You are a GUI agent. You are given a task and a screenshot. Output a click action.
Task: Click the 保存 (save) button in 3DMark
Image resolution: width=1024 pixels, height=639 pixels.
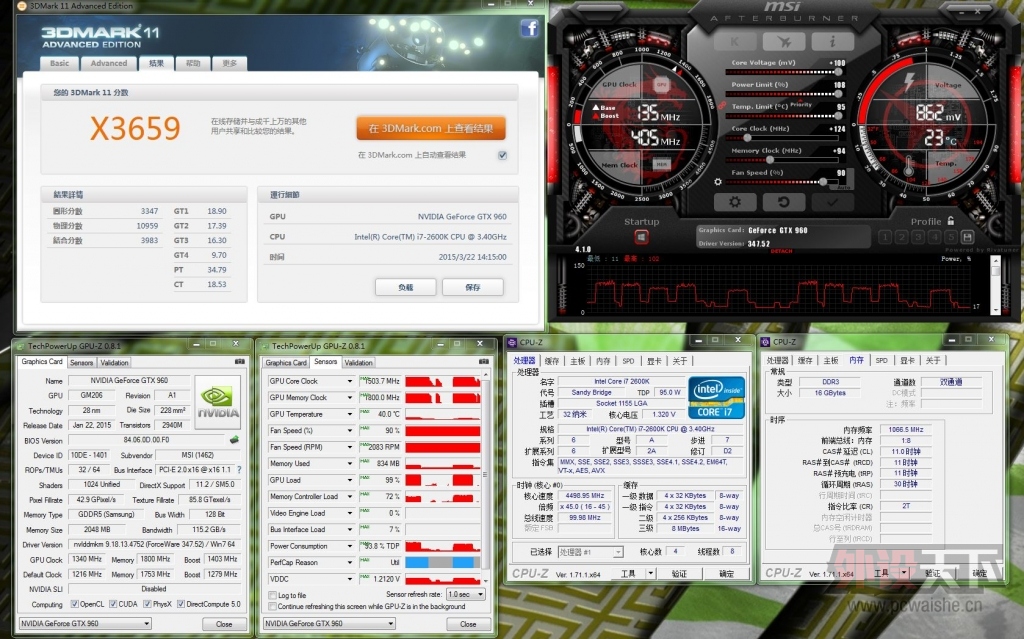[x=473, y=287]
